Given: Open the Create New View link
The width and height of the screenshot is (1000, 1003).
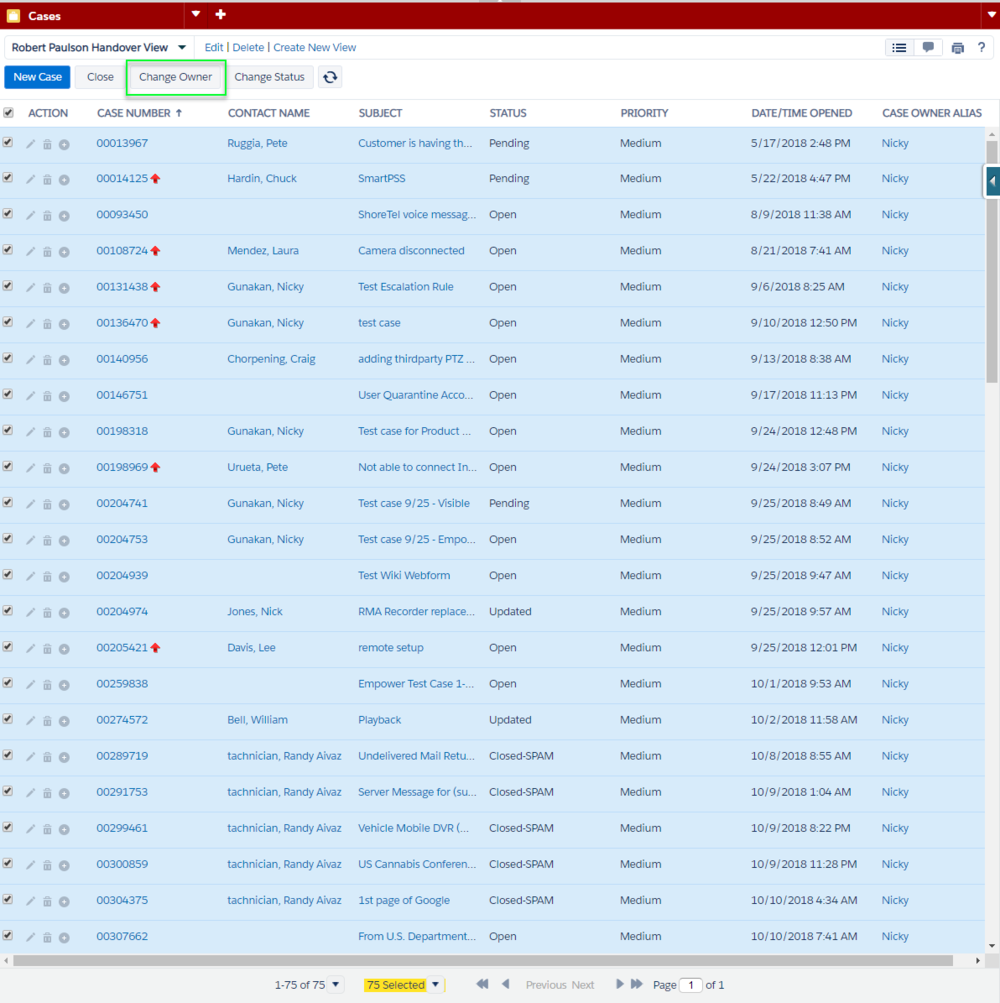Looking at the screenshot, I should click(314, 47).
